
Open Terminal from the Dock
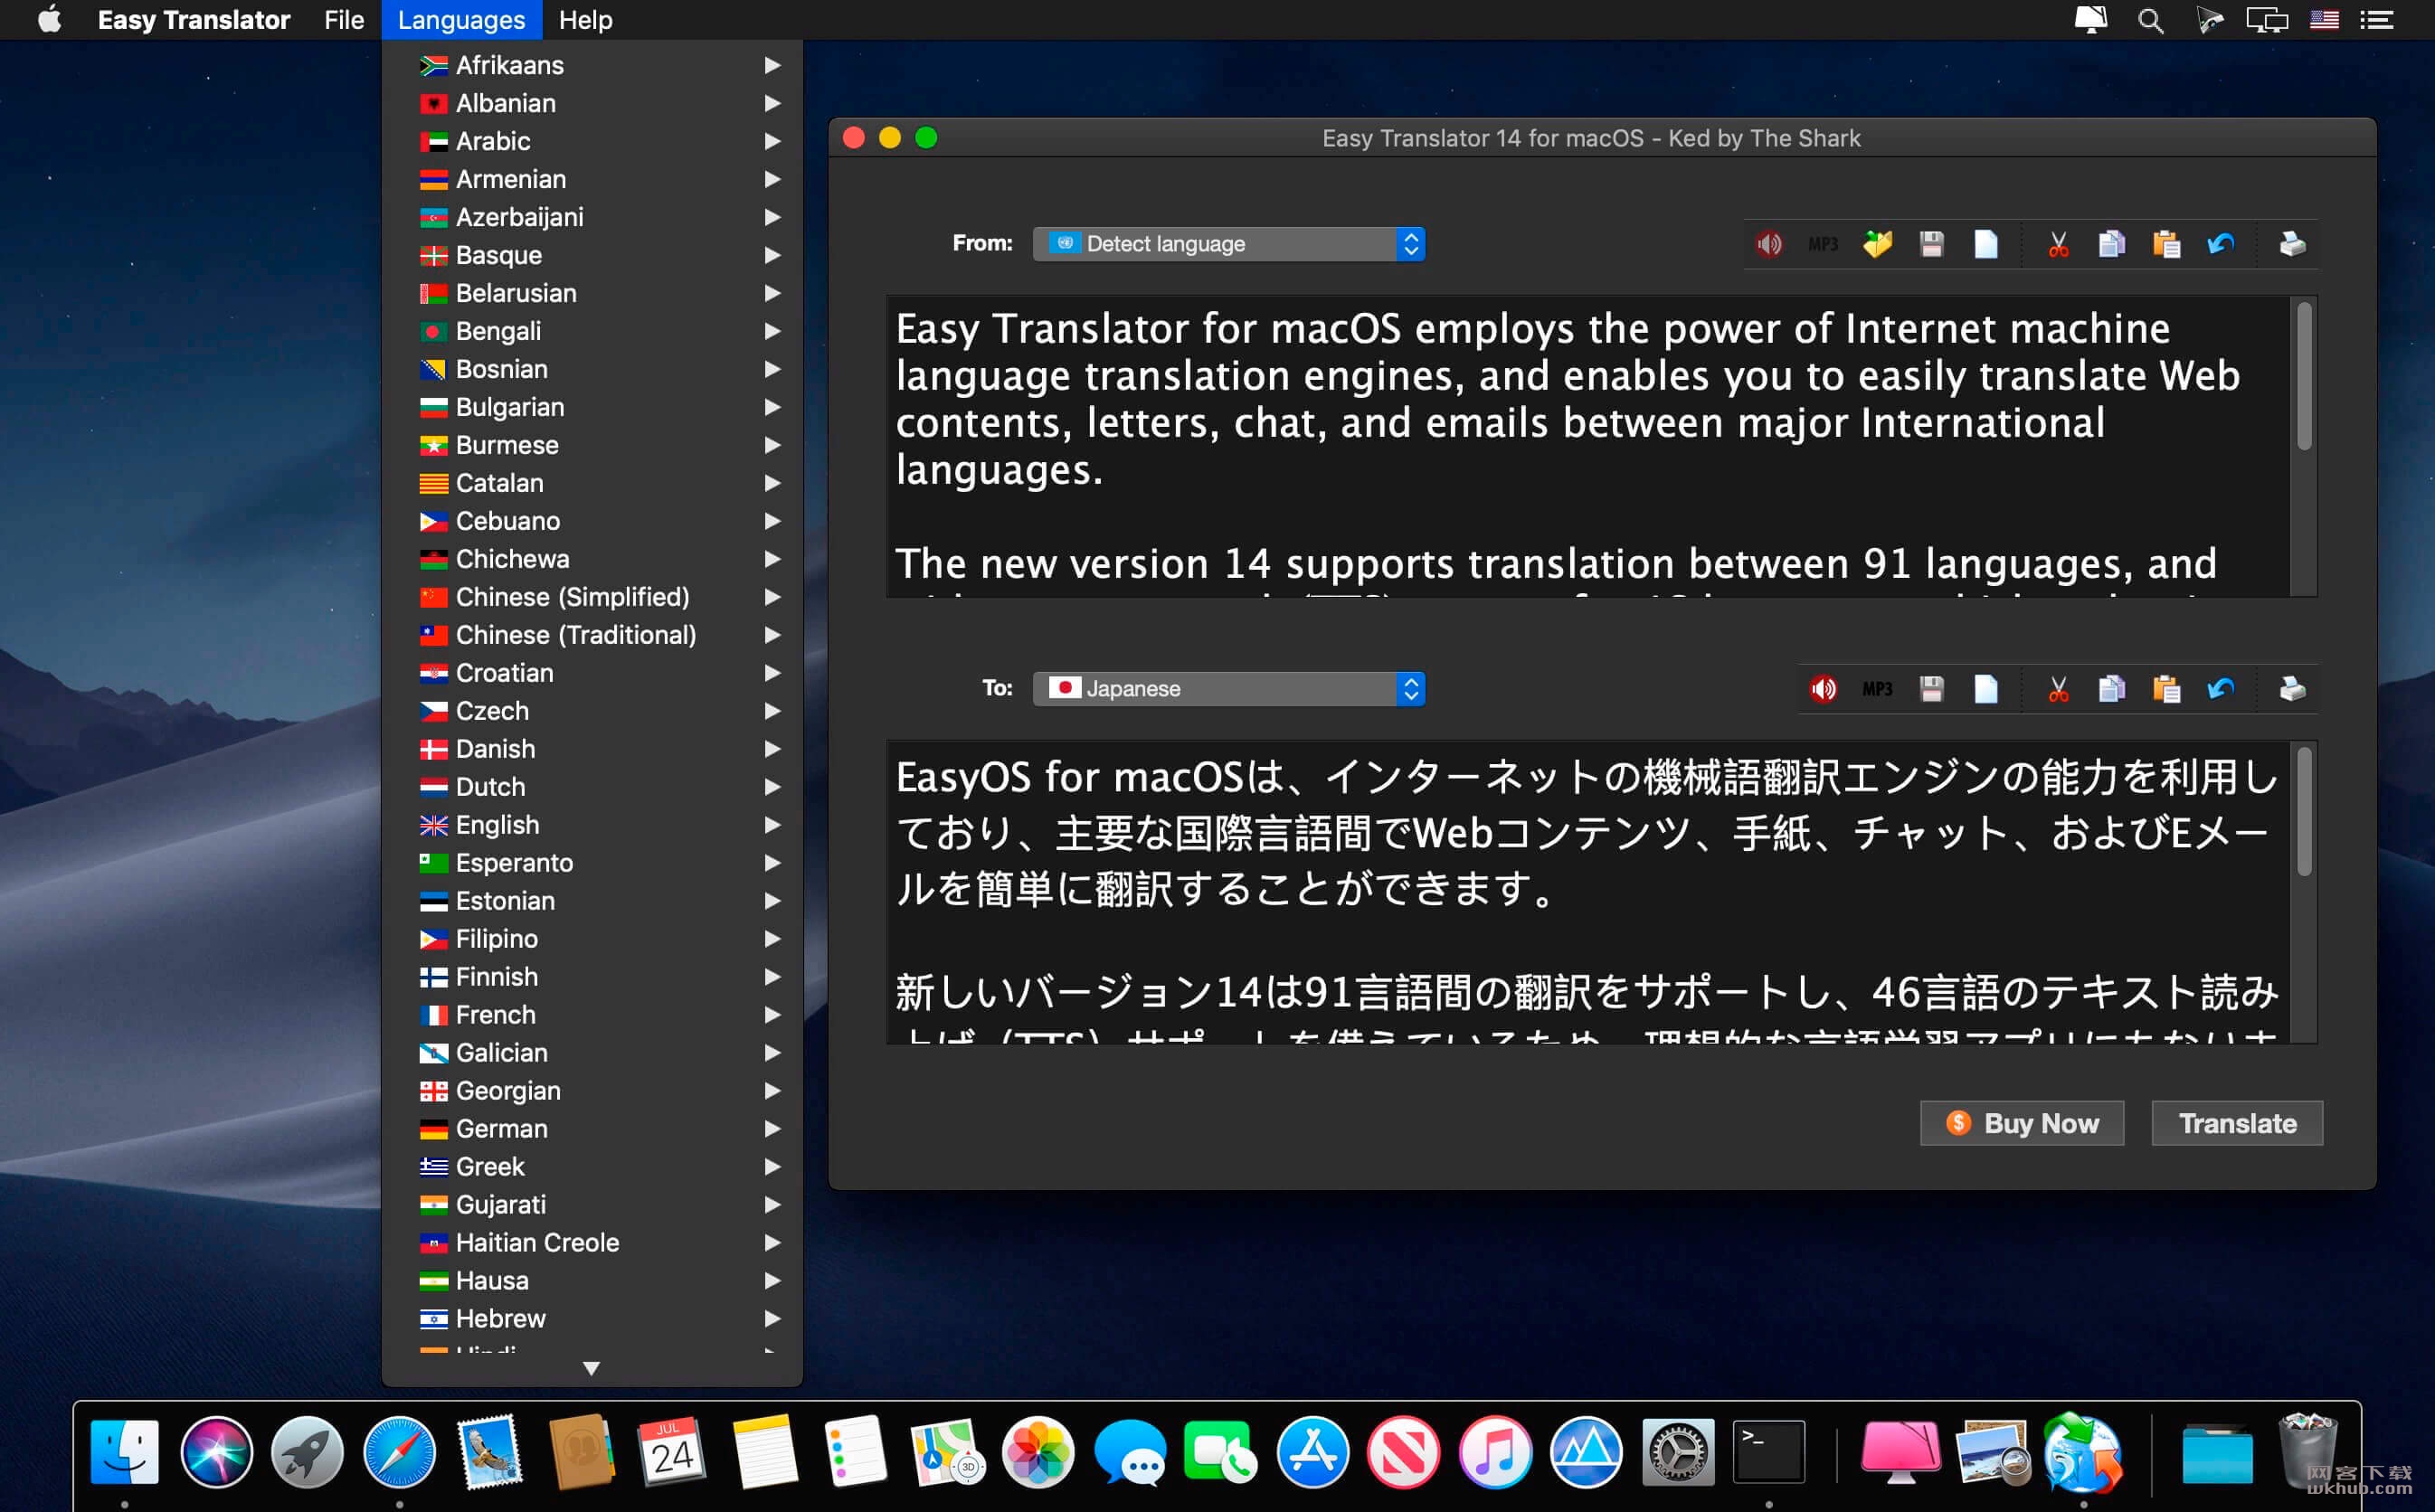click(x=1768, y=1451)
